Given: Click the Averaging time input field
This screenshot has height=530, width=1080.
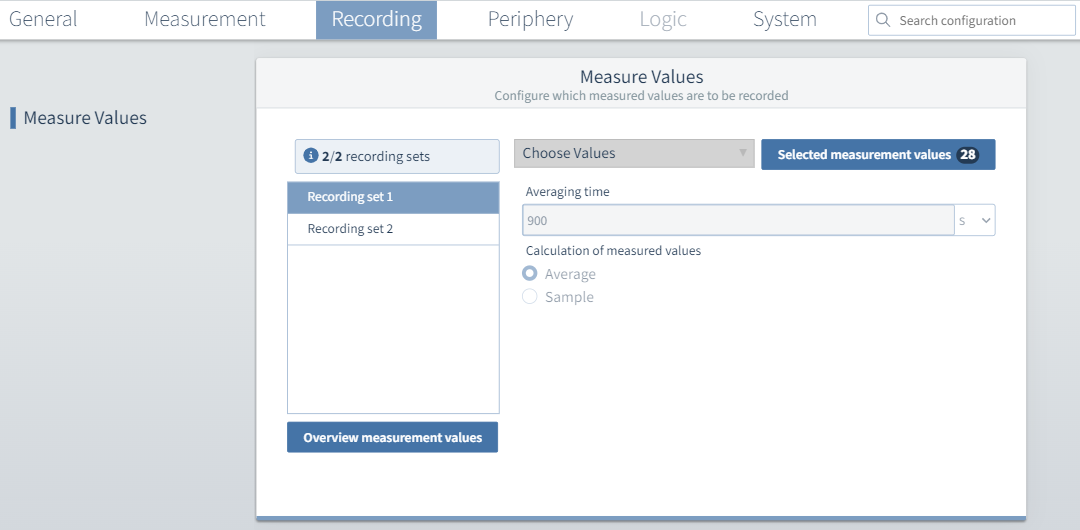Looking at the screenshot, I should click(x=737, y=220).
